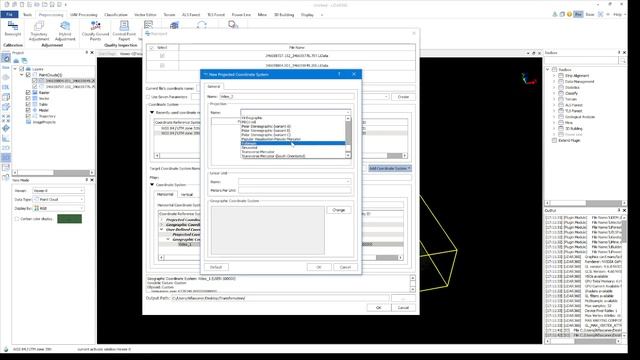Click the yellow smiley icon in top bar
640x360 pixels.
(569, 14)
